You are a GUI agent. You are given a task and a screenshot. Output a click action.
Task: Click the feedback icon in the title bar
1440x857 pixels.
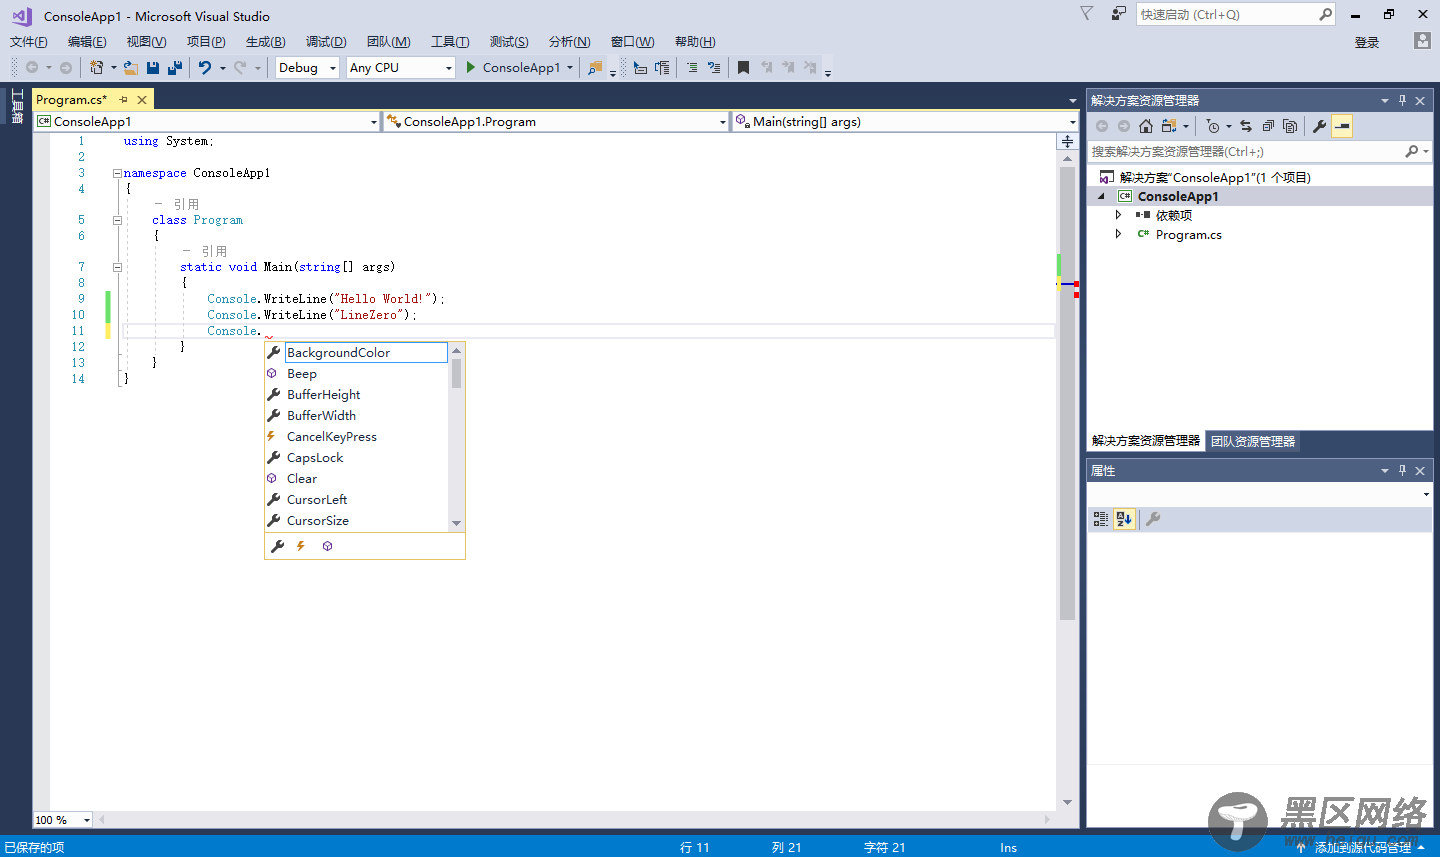1119,14
